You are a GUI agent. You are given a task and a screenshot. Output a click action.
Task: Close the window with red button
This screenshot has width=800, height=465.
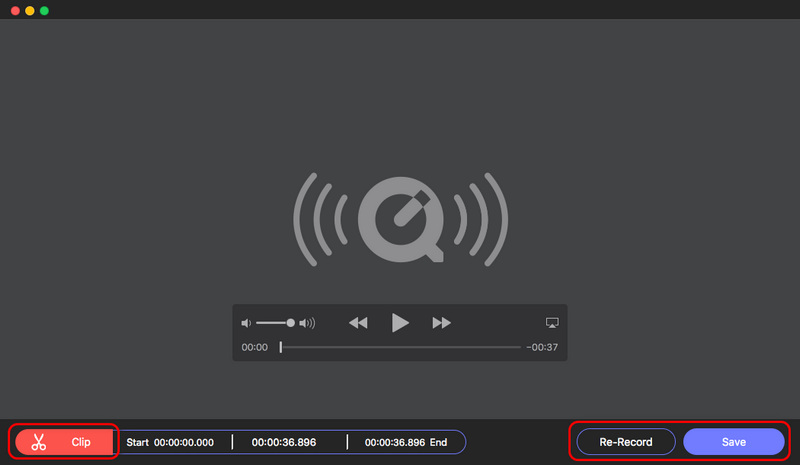(x=15, y=11)
